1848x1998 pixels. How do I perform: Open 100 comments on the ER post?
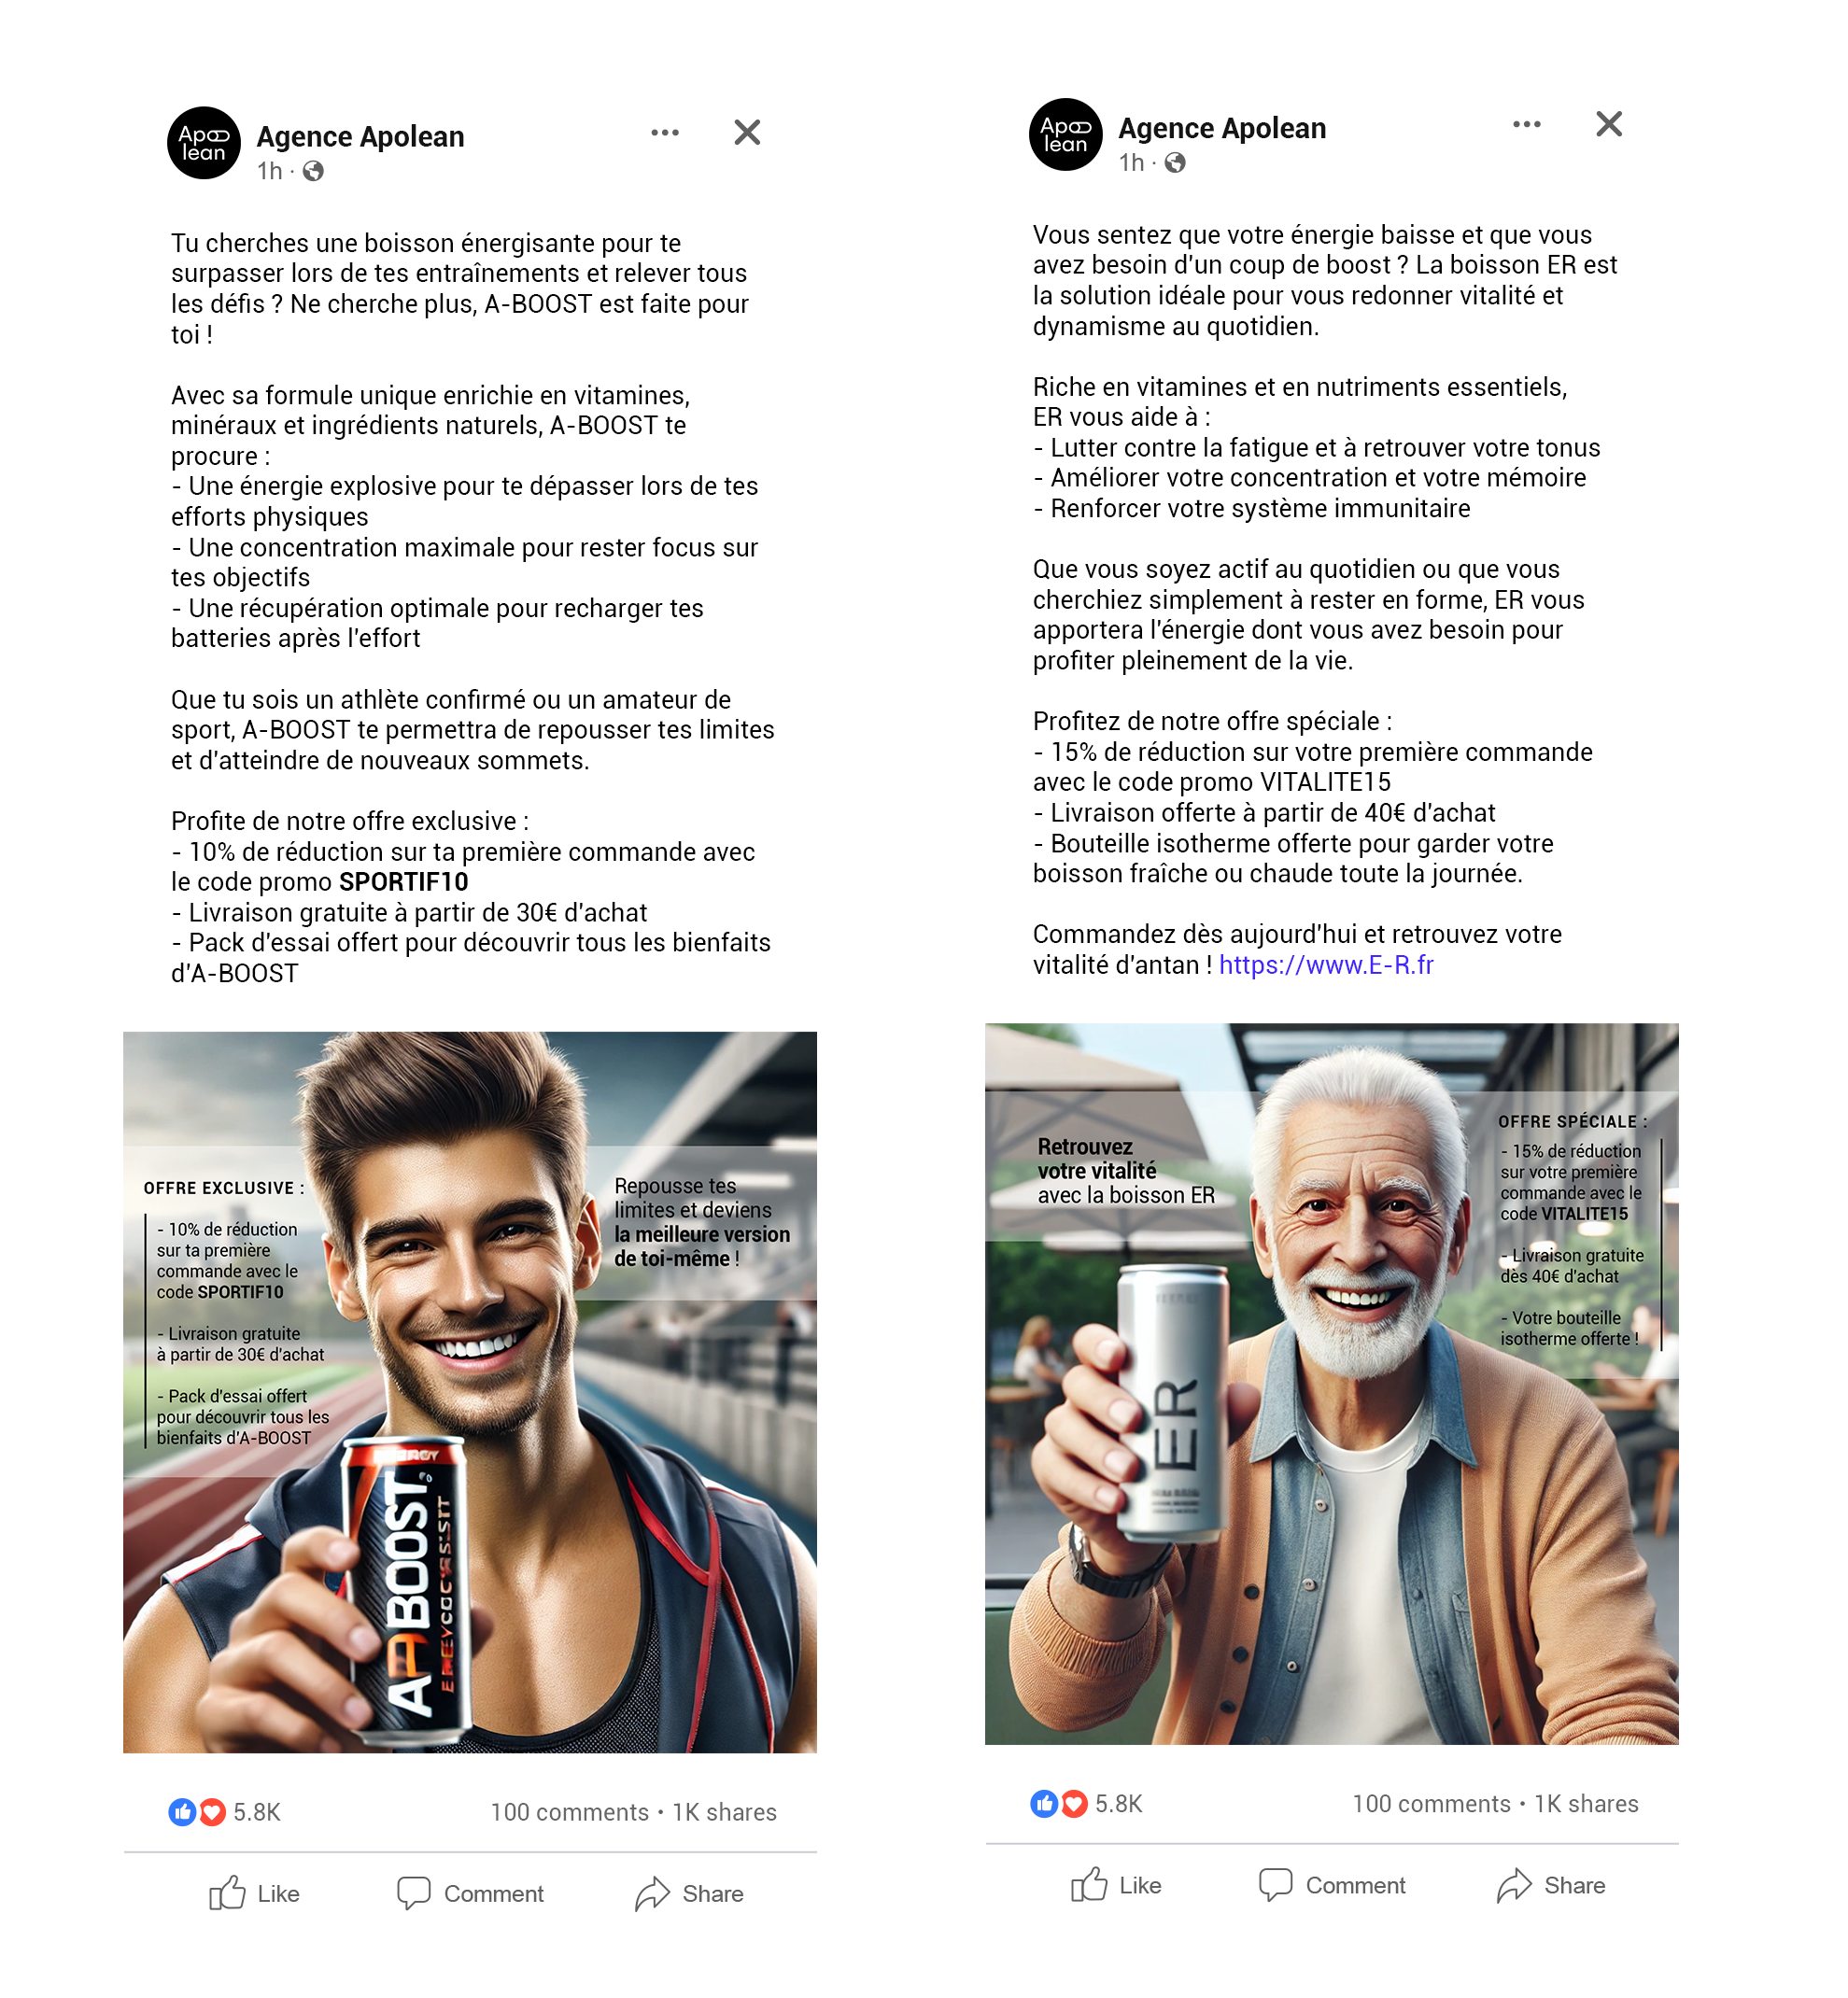[1431, 1804]
